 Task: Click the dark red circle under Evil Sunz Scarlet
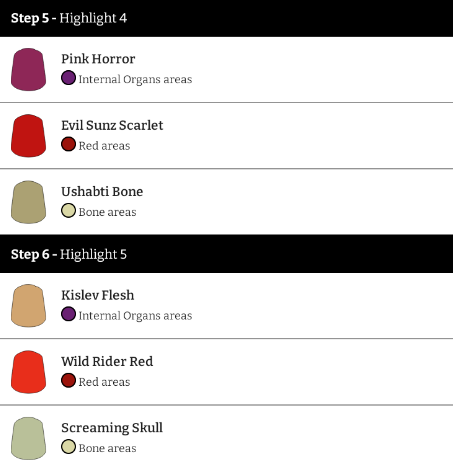click(x=68, y=144)
